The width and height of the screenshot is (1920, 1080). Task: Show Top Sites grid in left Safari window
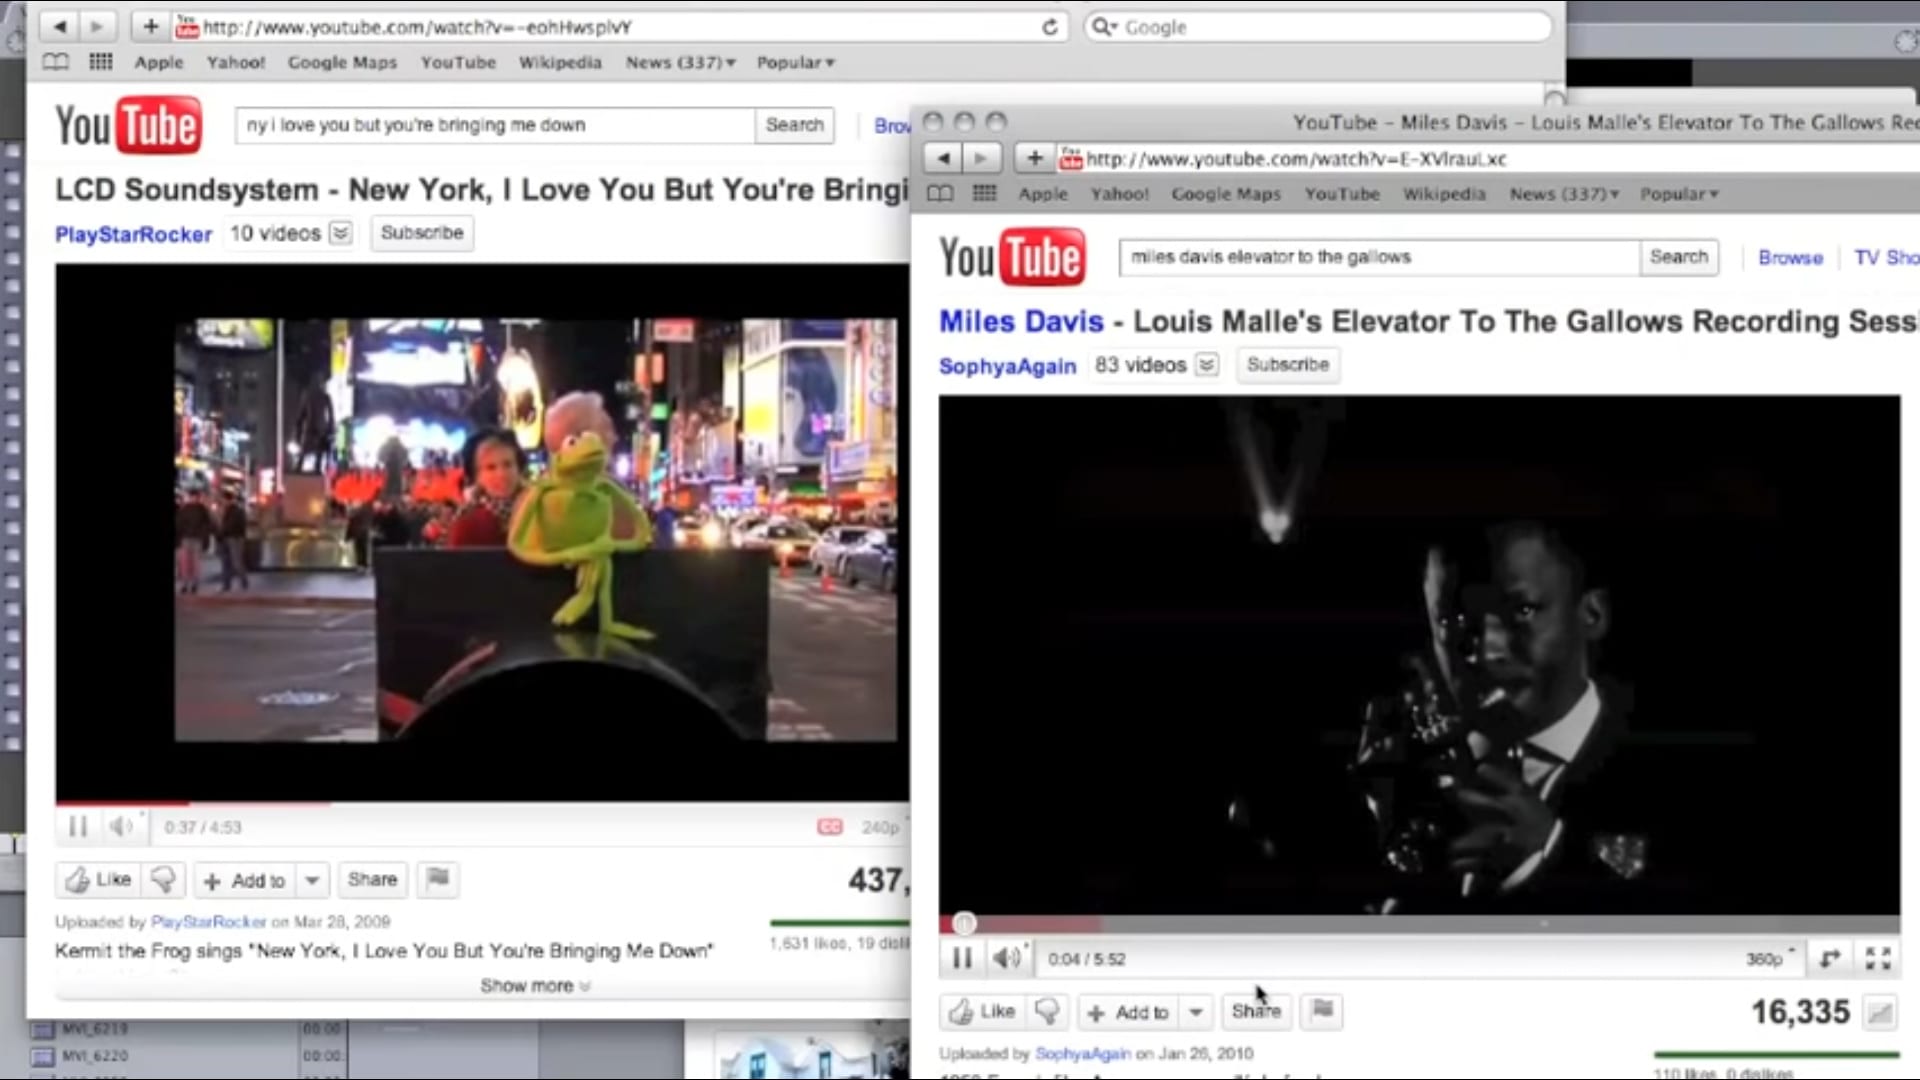tap(101, 62)
